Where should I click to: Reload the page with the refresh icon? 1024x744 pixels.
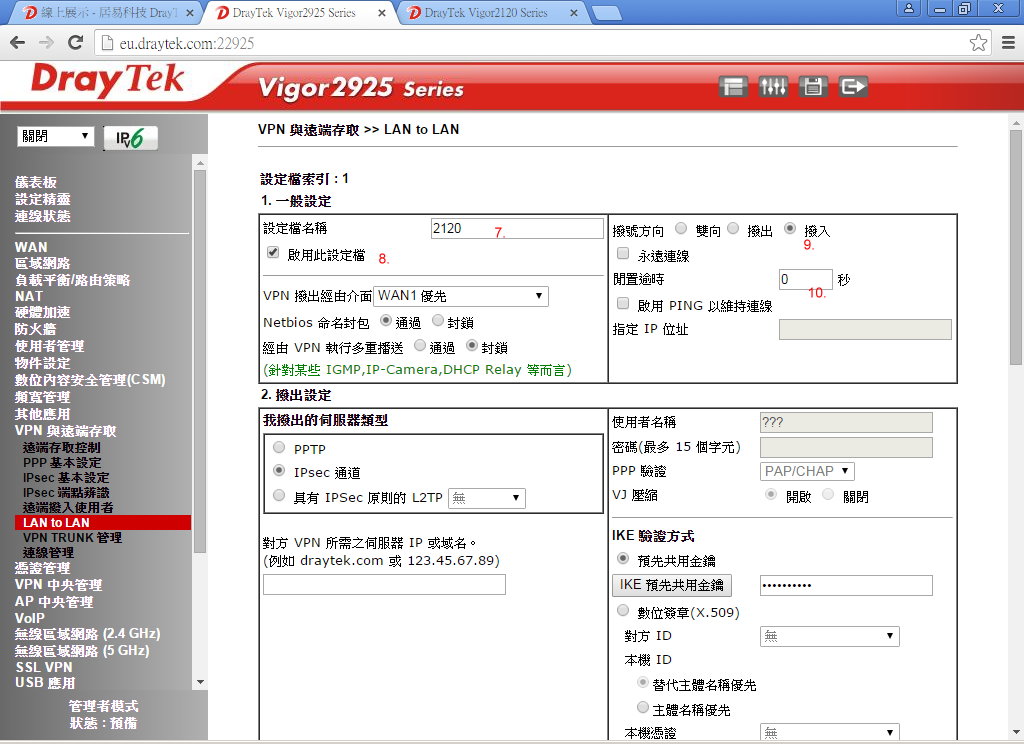point(76,43)
